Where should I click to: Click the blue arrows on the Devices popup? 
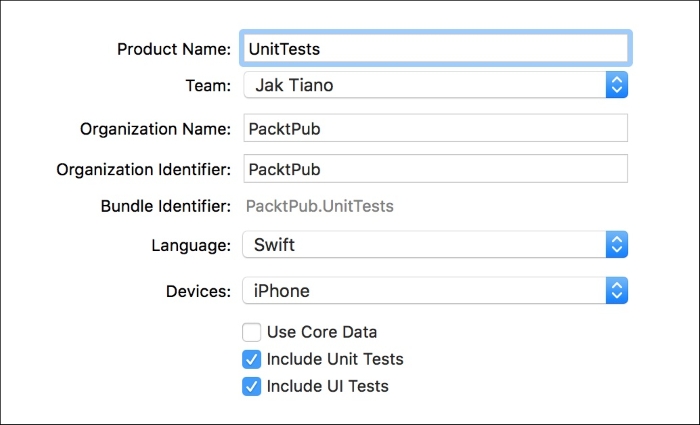click(x=617, y=291)
